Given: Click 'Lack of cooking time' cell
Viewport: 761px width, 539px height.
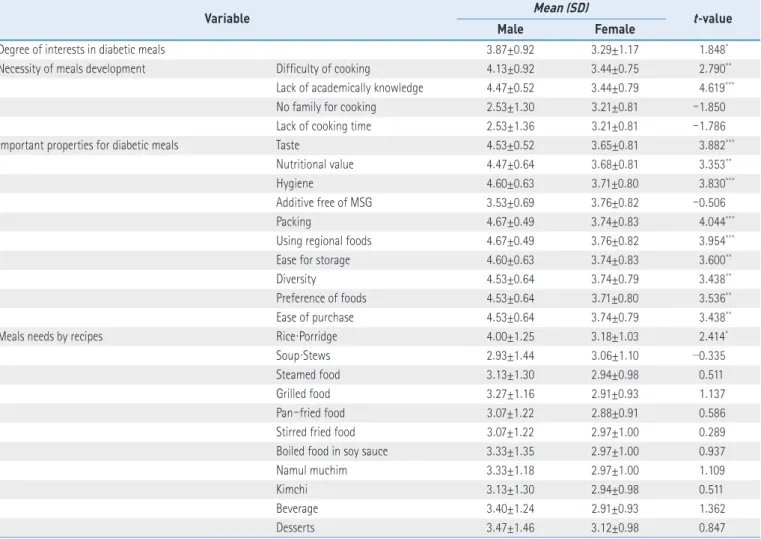Looking at the screenshot, I should pos(323,126).
